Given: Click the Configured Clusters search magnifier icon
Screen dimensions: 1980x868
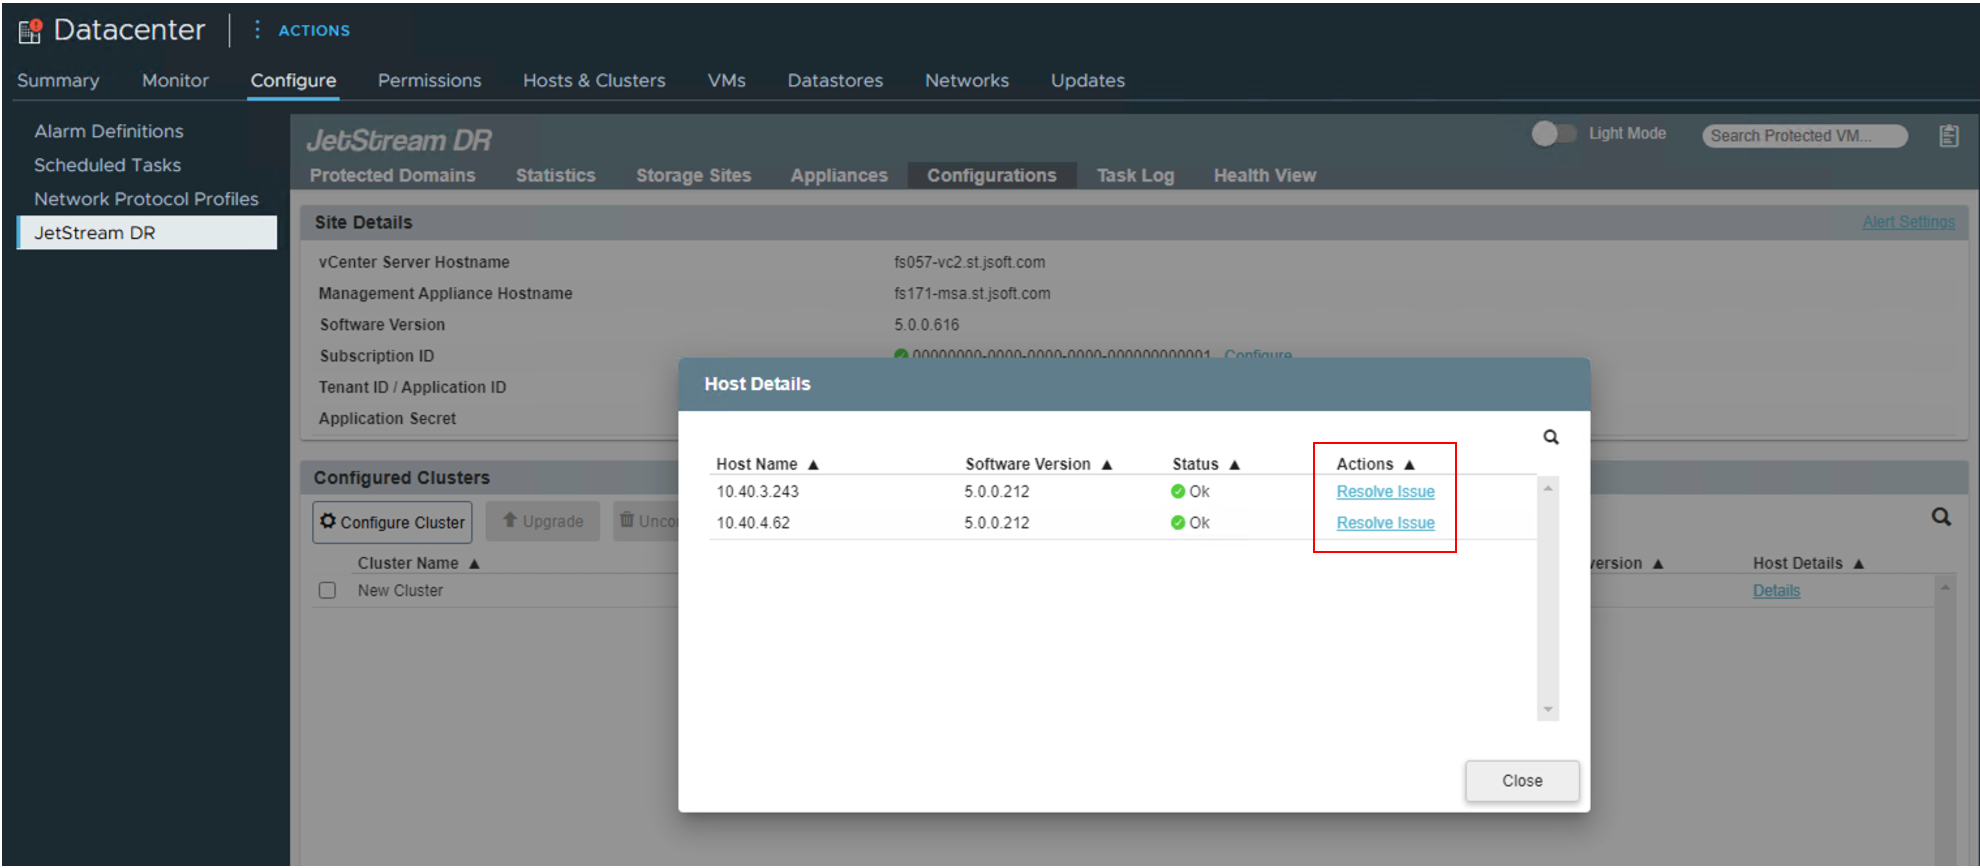Looking at the screenshot, I should click(x=1940, y=517).
